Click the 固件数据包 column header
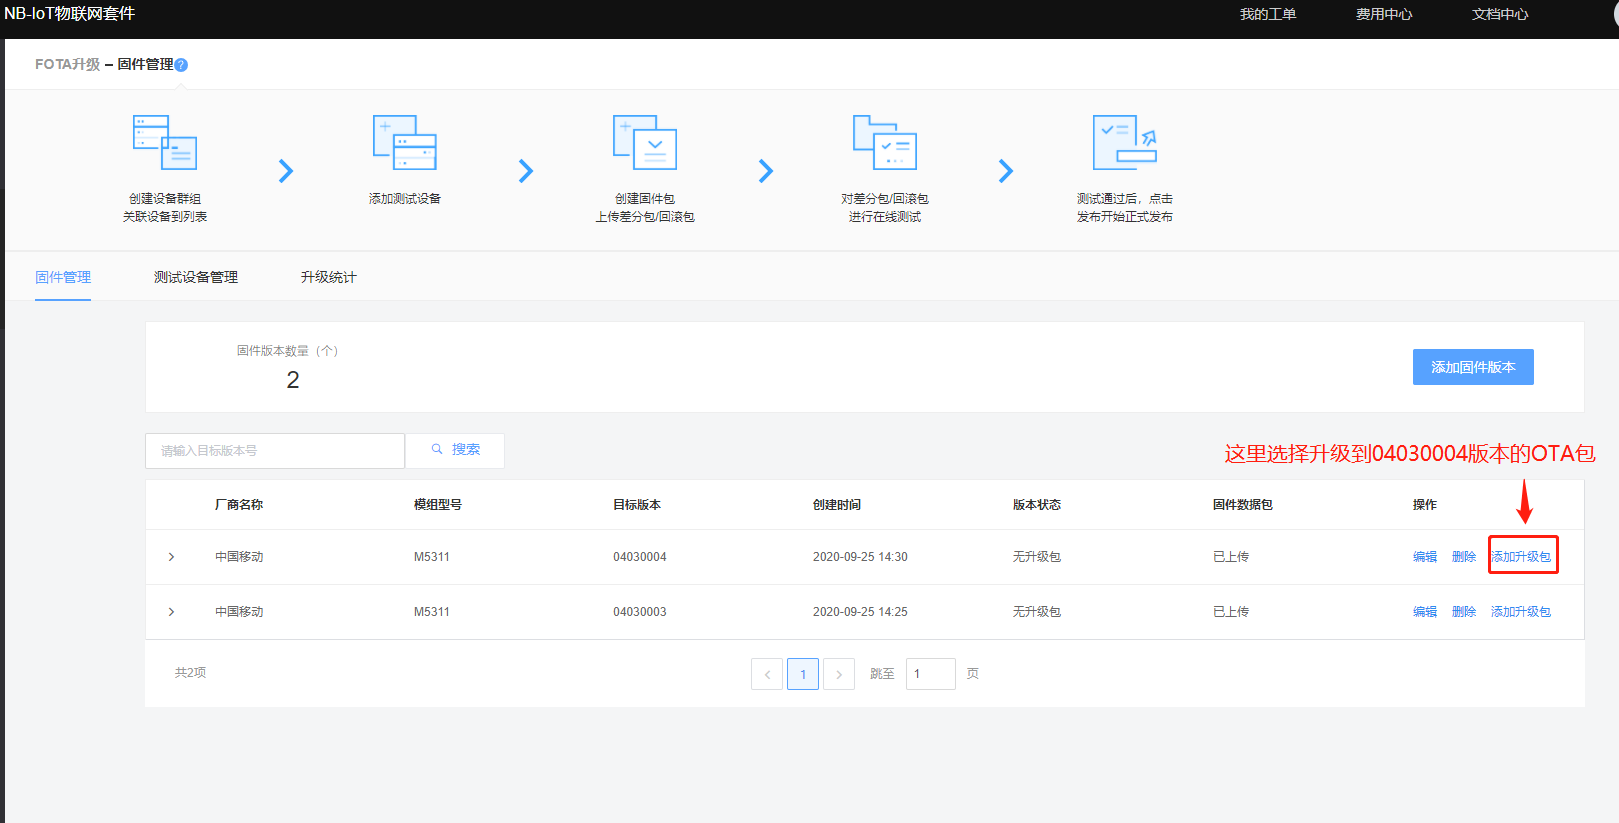 click(x=1243, y=505)
